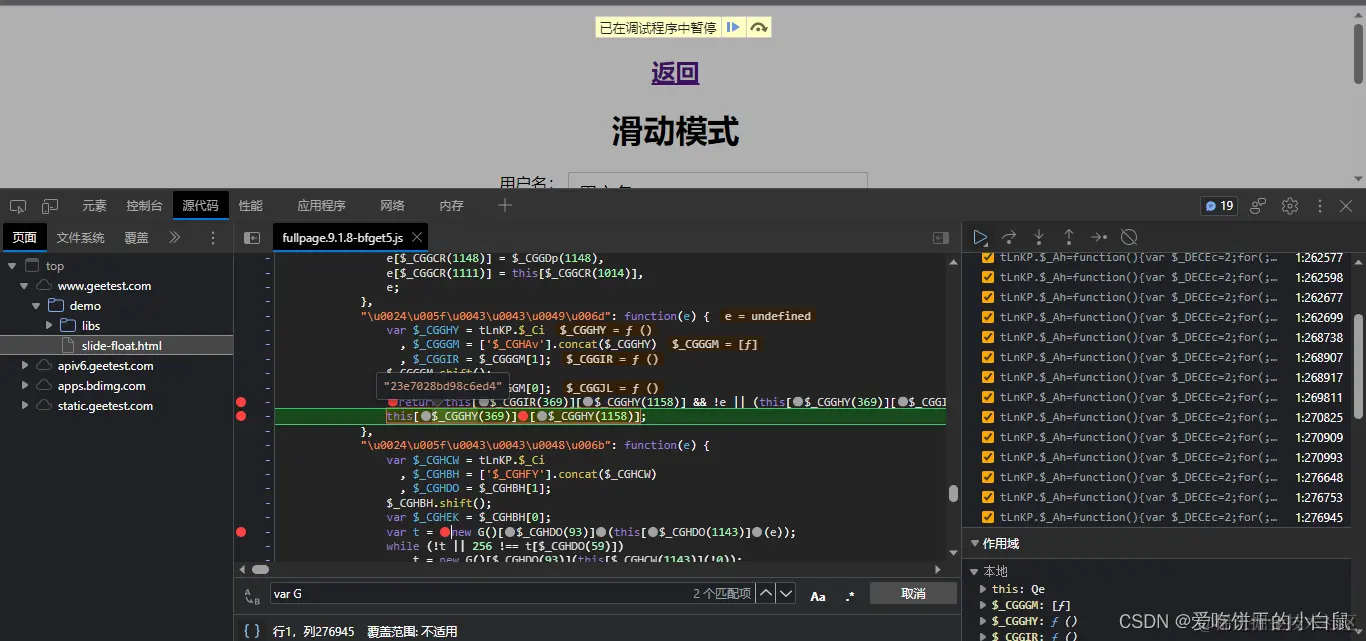Collapse the top frame tree node
This screenshot has width=1366, height=641.
(12, 266)
